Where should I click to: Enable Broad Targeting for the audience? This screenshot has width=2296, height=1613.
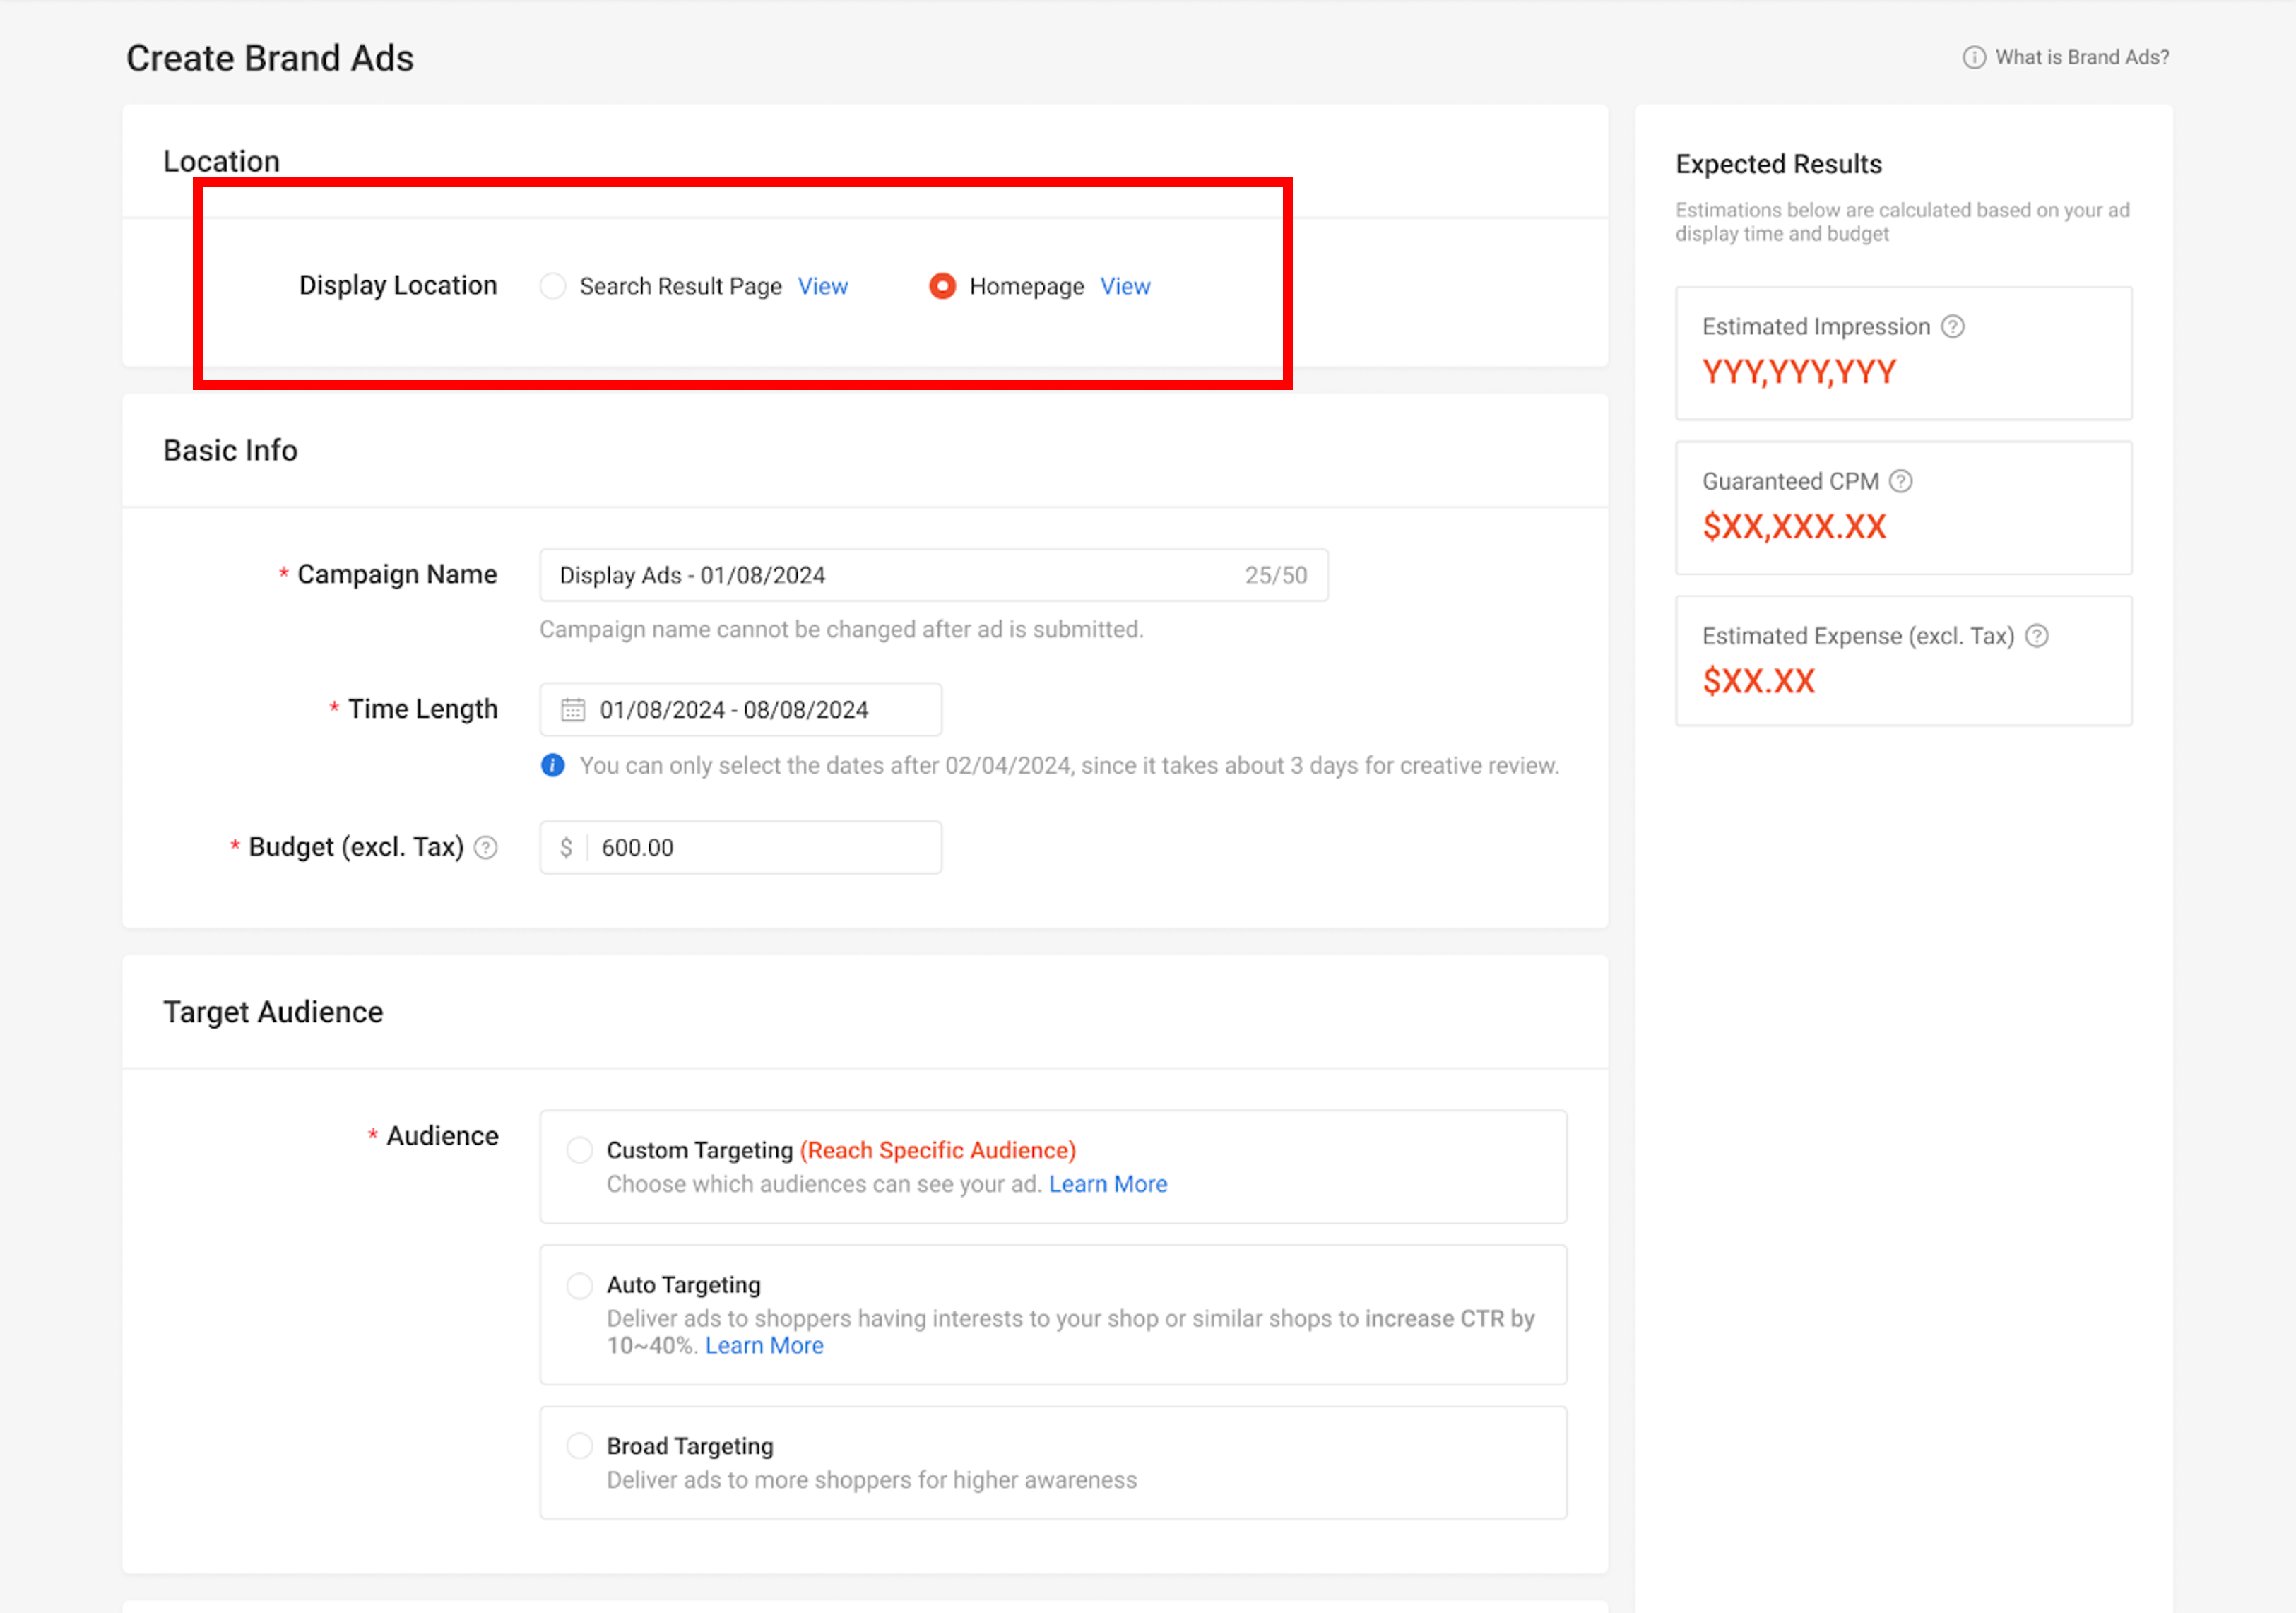click(579, 1445)
